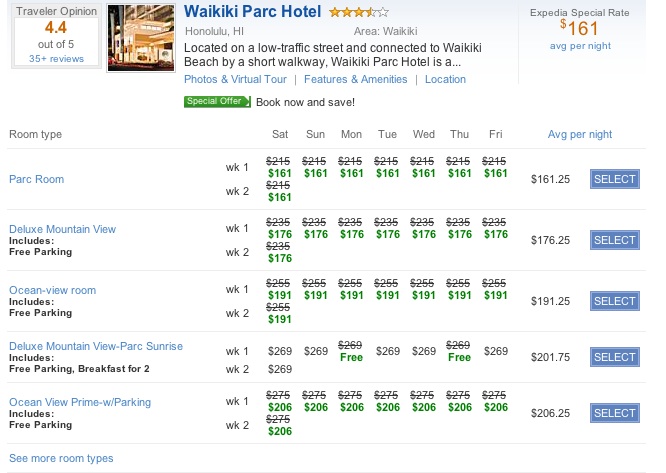
Task: Open the 35+ reviews link
Action: coord(56,59)
